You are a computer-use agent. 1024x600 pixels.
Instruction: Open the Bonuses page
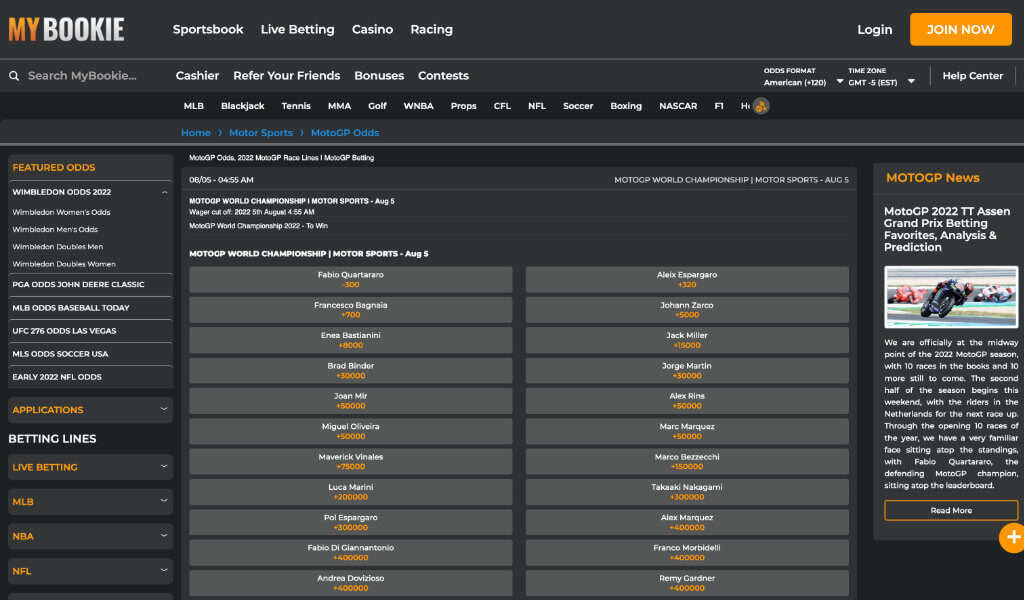click(379, 76)
